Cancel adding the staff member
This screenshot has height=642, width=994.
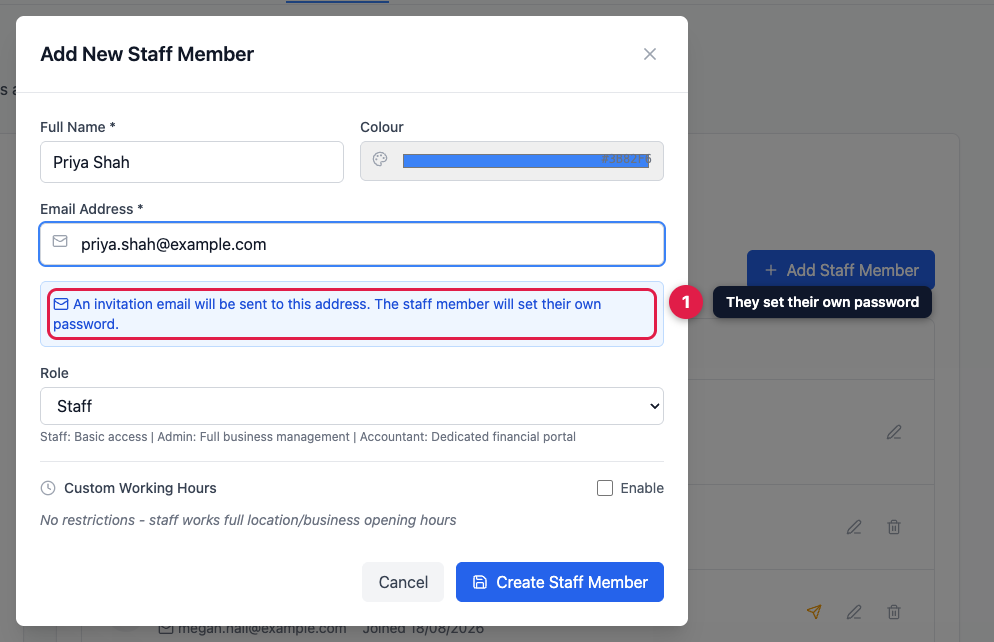pyautogui.click(x=403, y=582)
